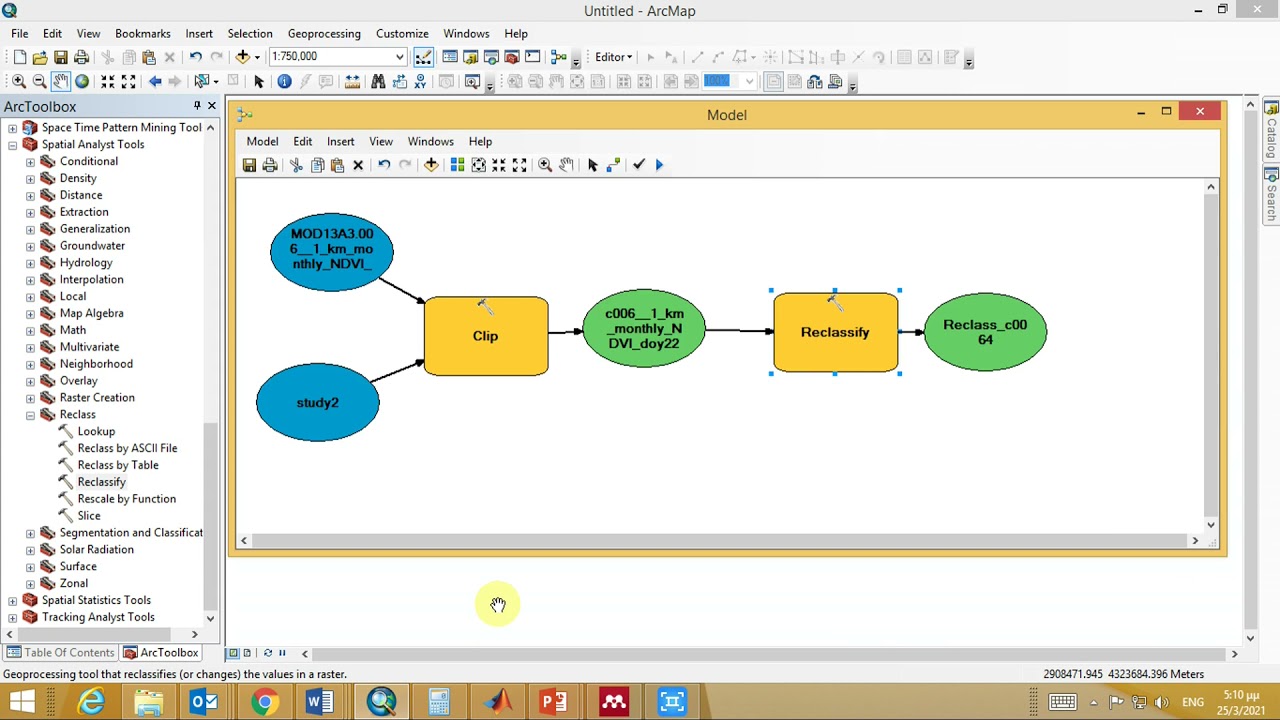Expand the Spatial Statistics Tools toolbox
The width and height of the screenshot is (1280, 720).
coord(12,601)
